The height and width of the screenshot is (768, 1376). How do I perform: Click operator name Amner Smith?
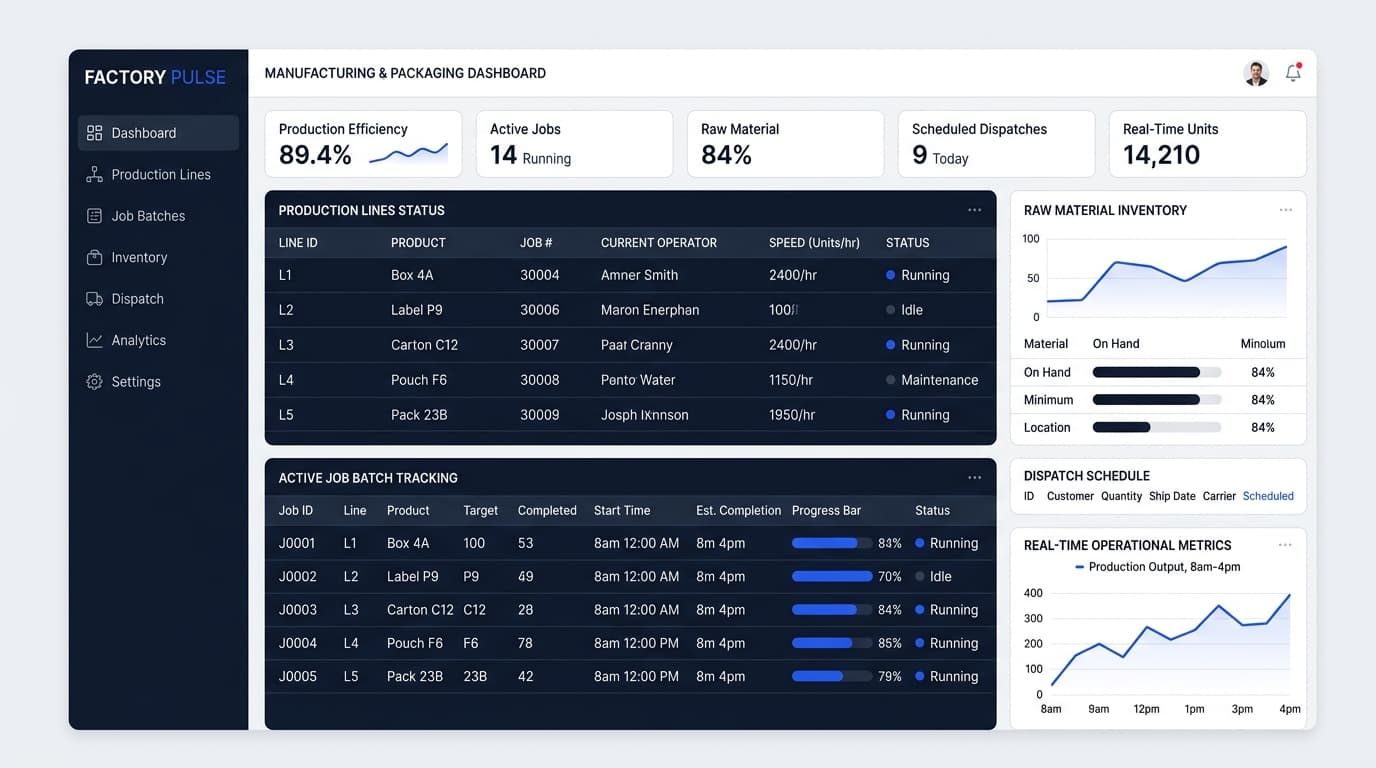(639, 275)
